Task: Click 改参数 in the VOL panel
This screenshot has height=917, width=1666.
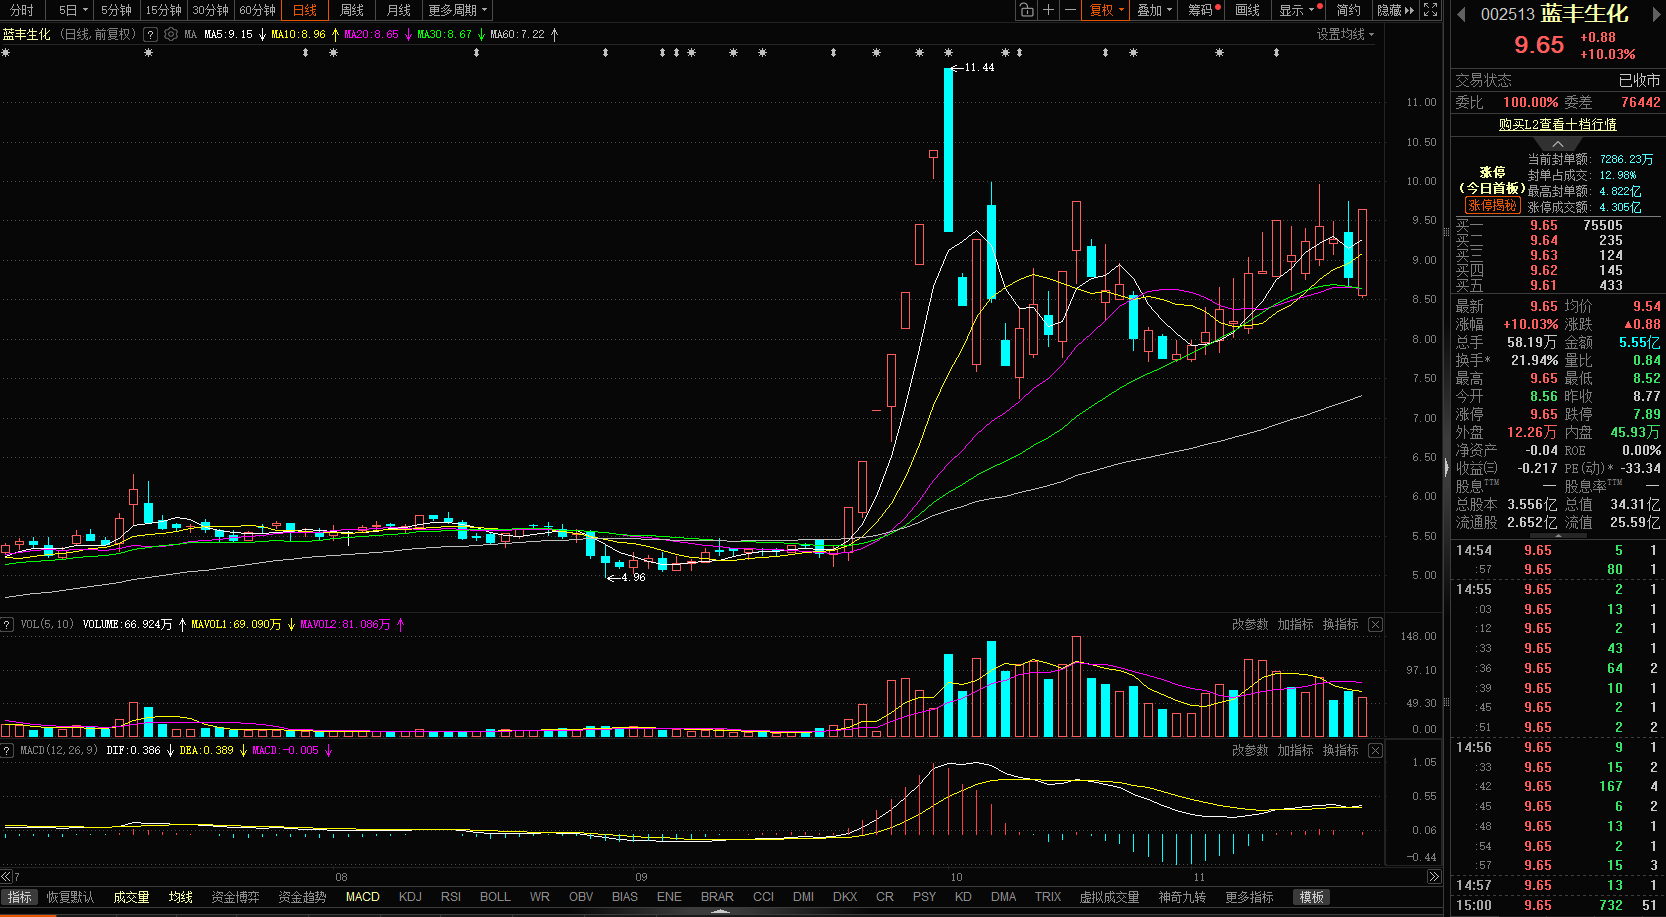Action: tap(1250, 624)
